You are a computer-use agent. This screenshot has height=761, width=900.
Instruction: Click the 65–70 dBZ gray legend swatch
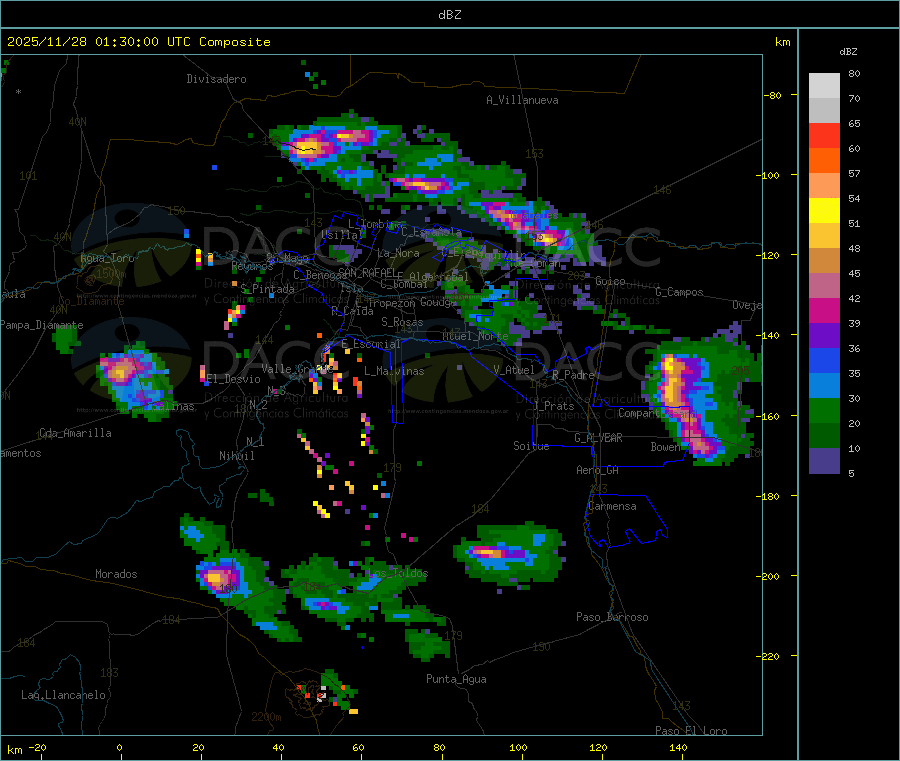[x=824, y=111]
